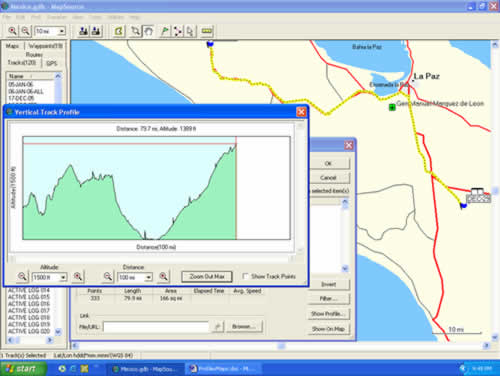Click the Browse button next to File/URL
The width and height of the screenshot is (500, 376).
click(244, 327)
